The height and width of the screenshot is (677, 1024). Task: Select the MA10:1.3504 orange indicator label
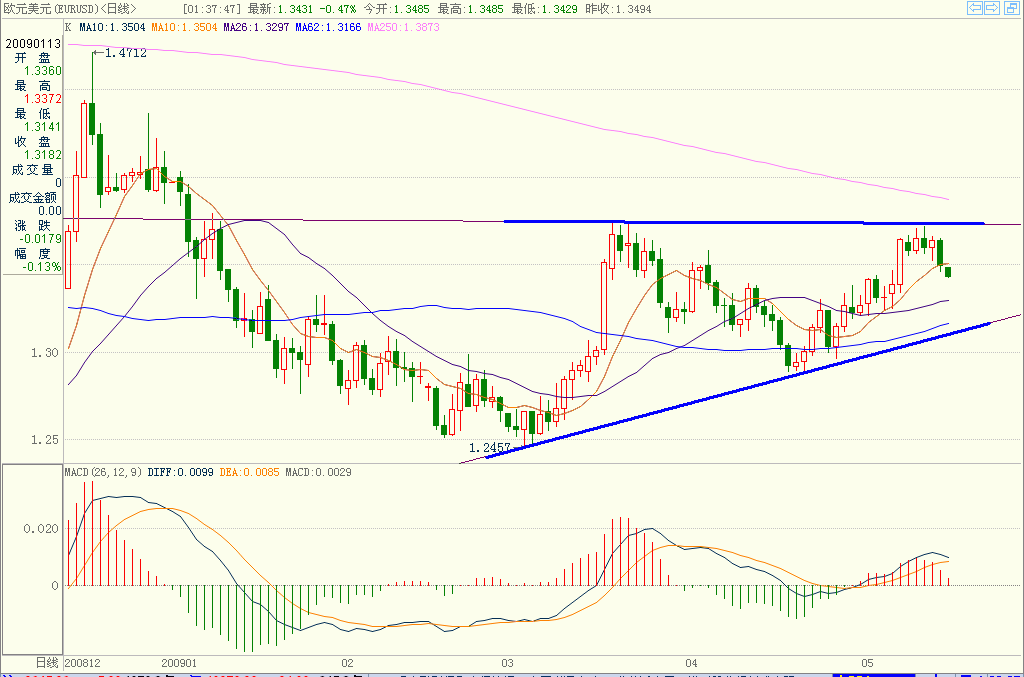pyautogui.click(x=184, y=27)
